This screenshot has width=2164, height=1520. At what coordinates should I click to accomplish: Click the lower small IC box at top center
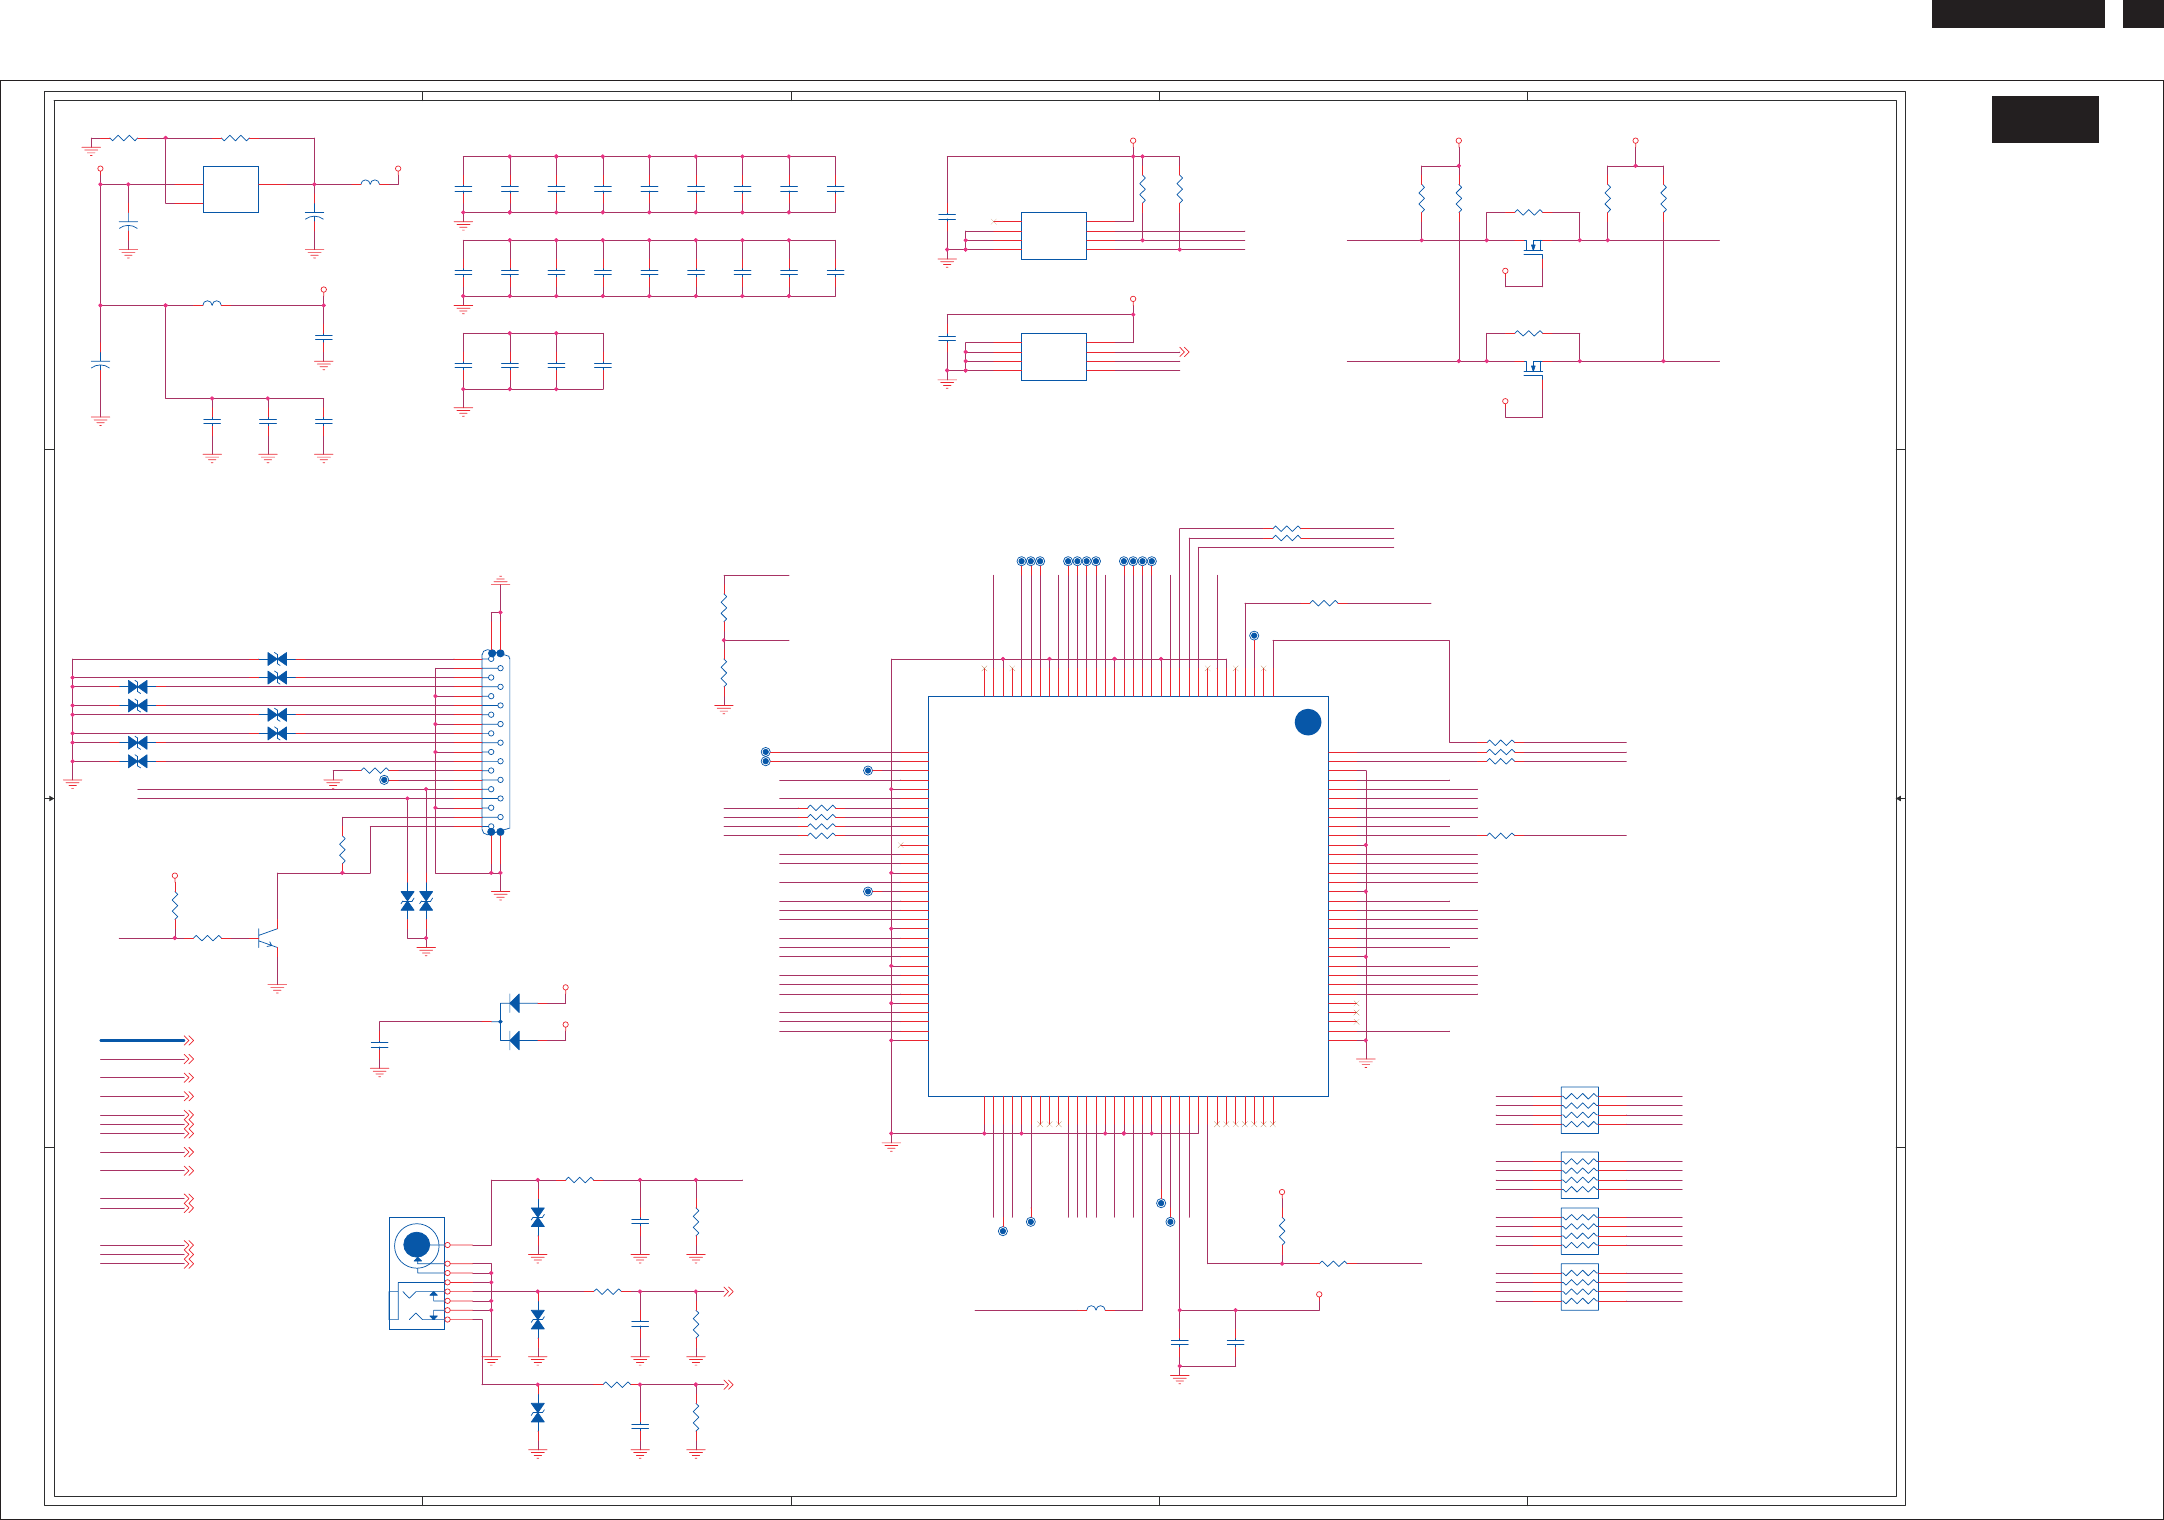(x=1053, y=357)
